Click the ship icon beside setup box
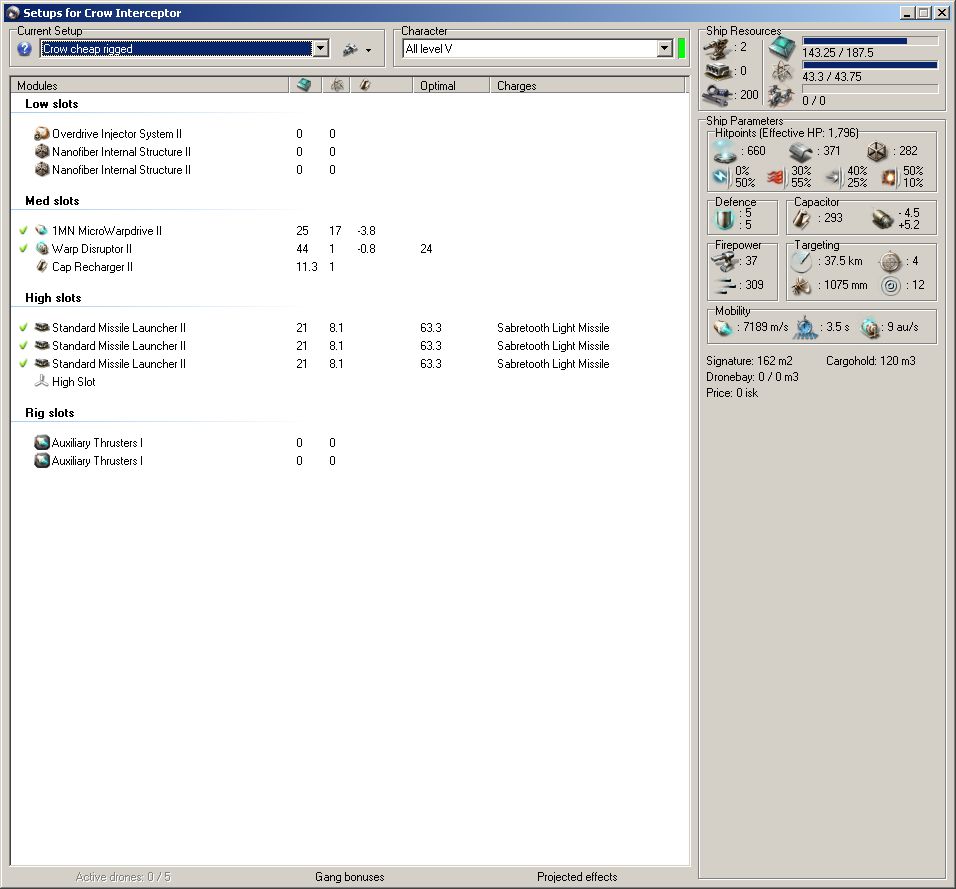 pyautogui.click(x=351, y=49)
